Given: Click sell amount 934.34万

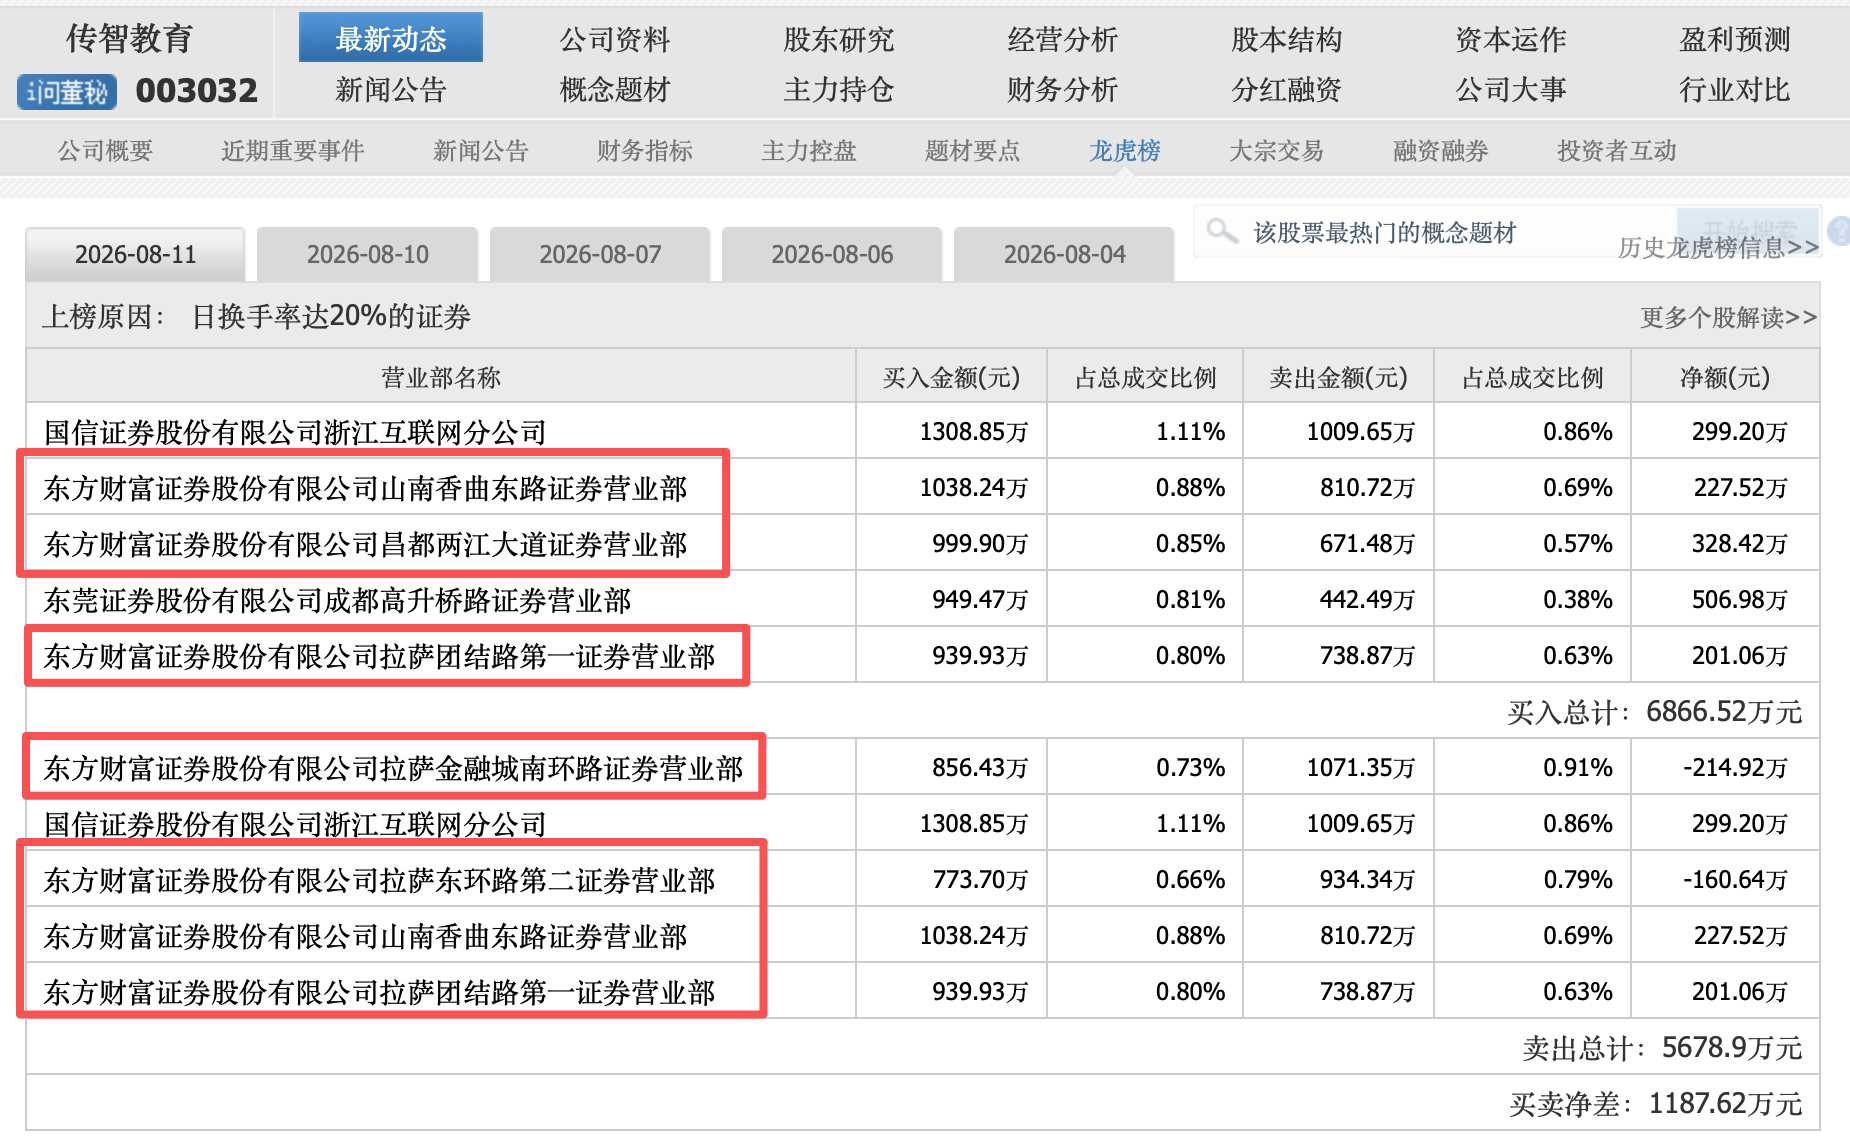Looking at the screenshot, I should [1367, 880].
